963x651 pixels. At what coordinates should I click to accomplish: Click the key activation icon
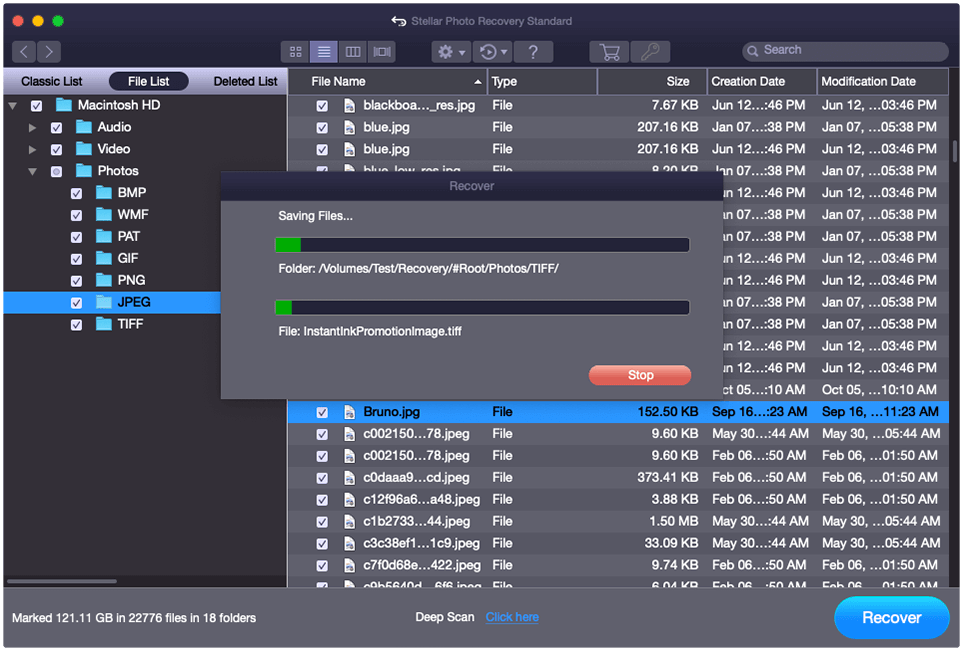[650, 52]
